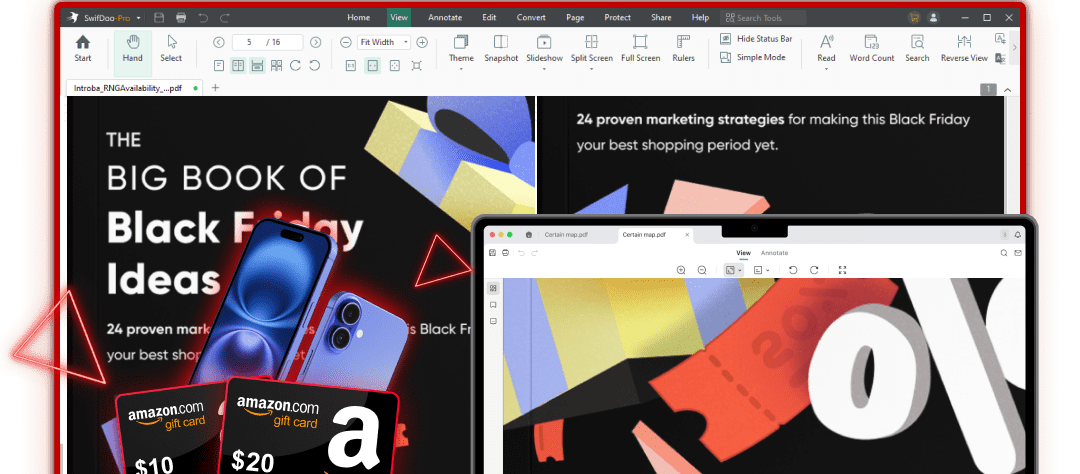Open the page thumbnails grid view
1080x474 pixels.
[x=276, y=65]
